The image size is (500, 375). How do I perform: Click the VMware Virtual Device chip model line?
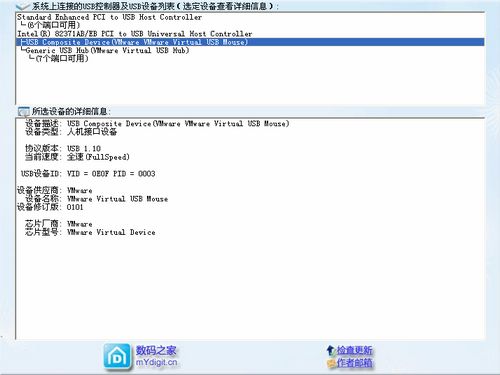90,232
